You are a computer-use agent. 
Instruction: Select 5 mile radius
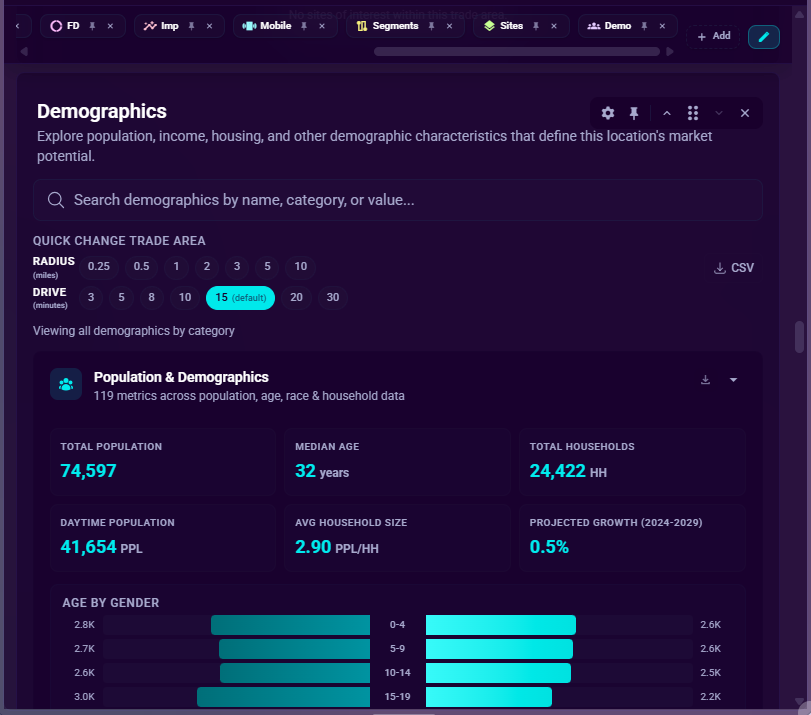click(267, 266)
